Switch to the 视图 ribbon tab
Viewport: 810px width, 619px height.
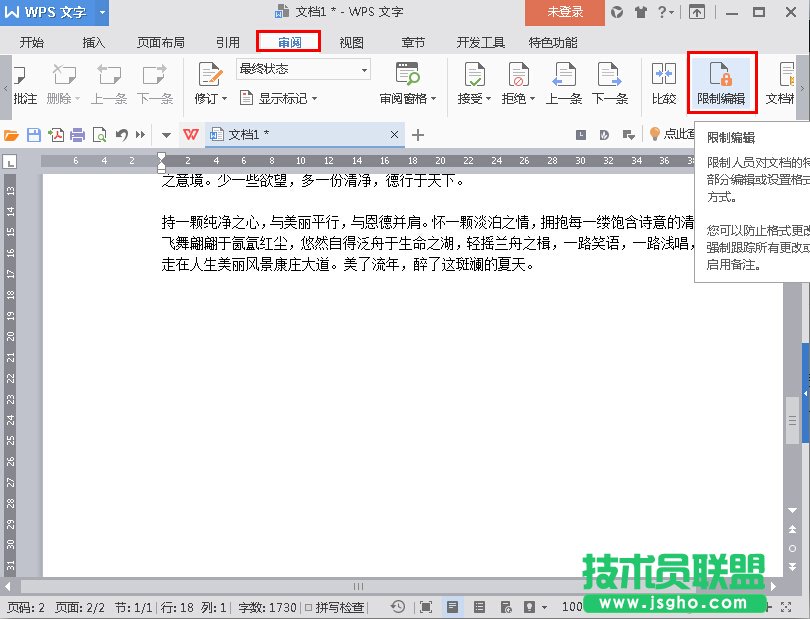tap(353, 42)
